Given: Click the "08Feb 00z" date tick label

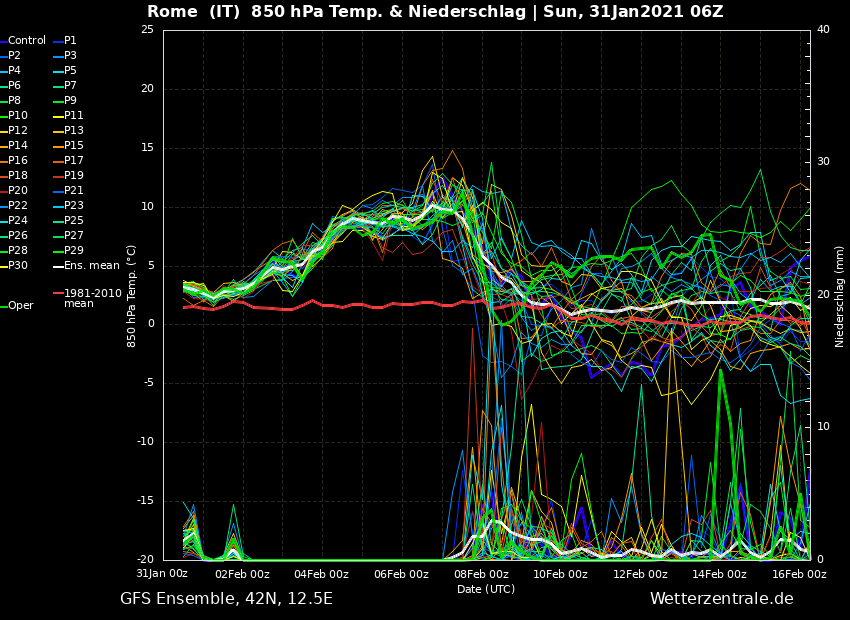Looking at the screenshot, I should pyautogui.click(x=481, y=574).
